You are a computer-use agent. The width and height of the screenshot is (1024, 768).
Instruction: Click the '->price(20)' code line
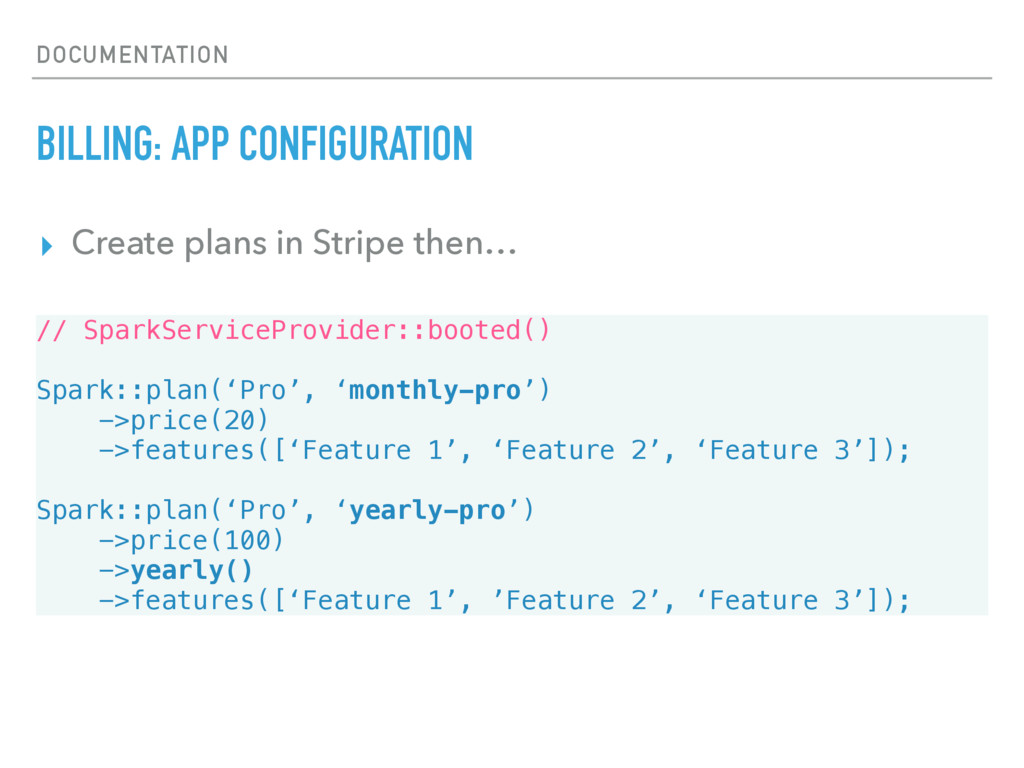tap(183, 420)
